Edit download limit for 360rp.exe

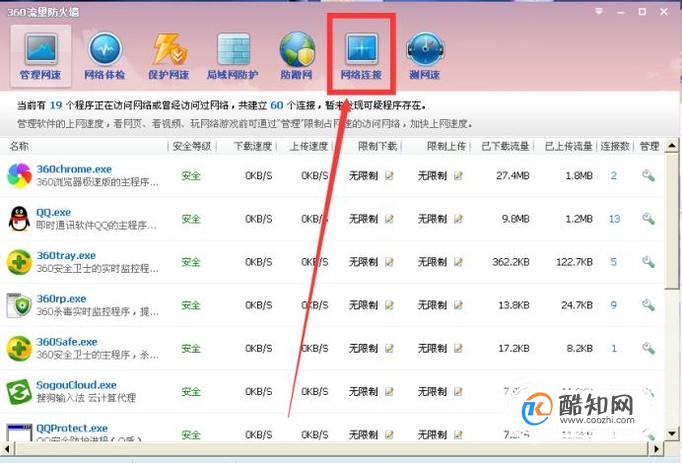coord(389,305)
